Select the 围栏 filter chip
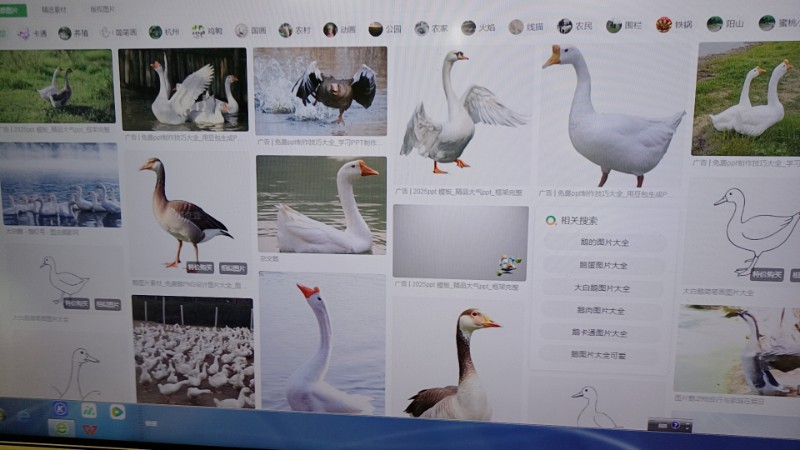The height and width of the screenshot is (450, 800). click(623, 26)
